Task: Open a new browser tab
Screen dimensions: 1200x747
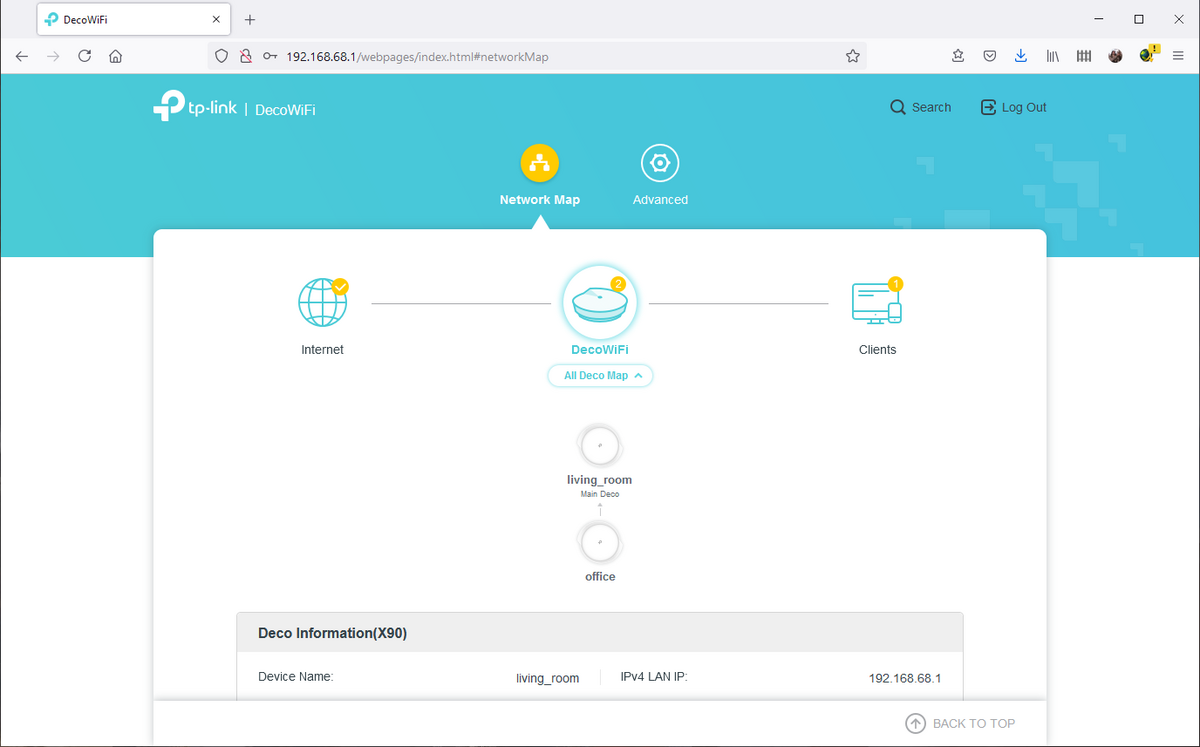Action: click(250, 19)
